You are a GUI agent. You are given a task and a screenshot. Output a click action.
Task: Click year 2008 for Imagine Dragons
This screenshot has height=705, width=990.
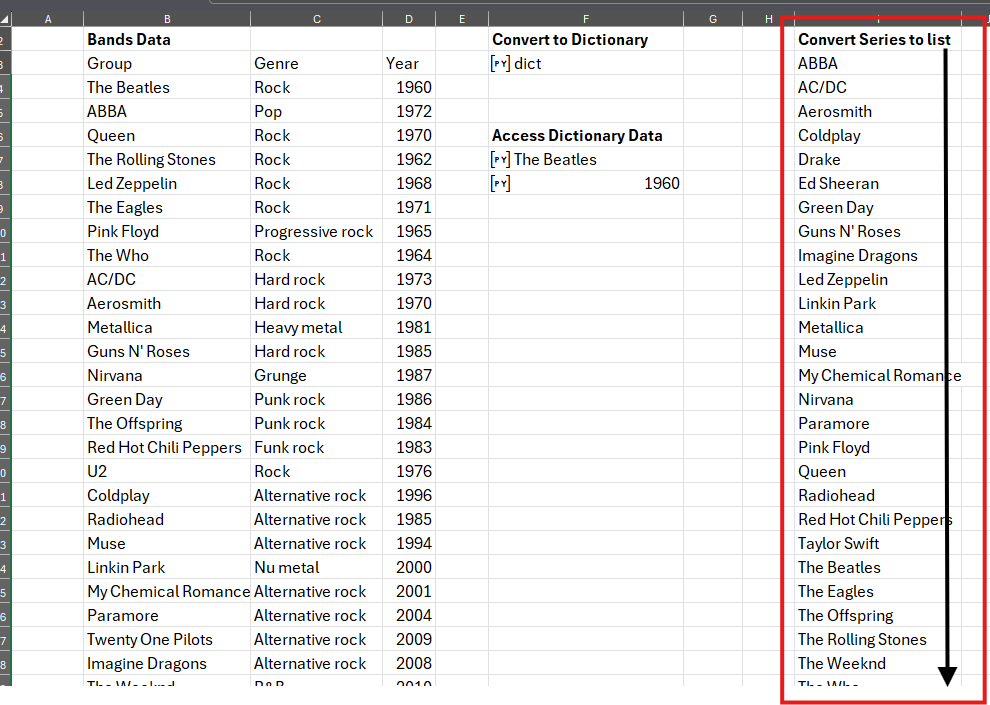click(x=409, y=663)
